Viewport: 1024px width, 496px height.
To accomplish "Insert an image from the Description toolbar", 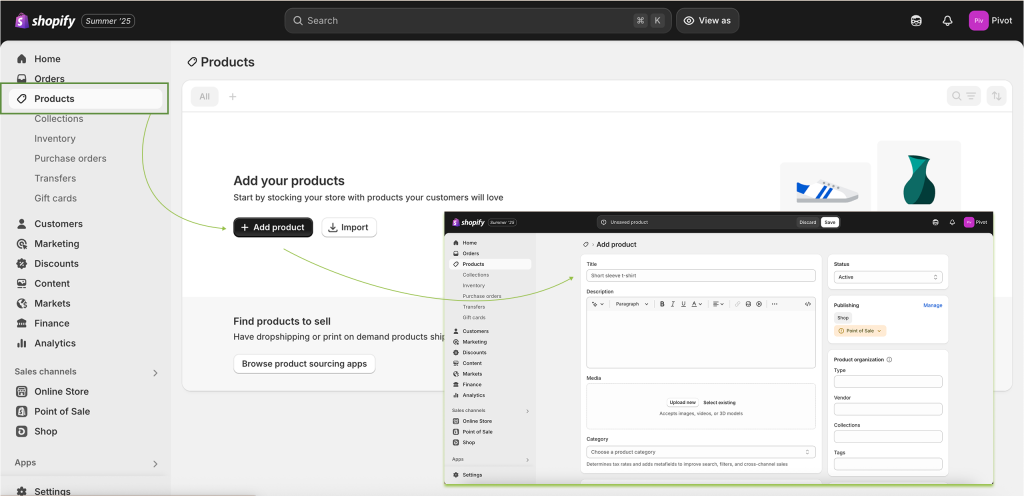I will pos(748,304).
